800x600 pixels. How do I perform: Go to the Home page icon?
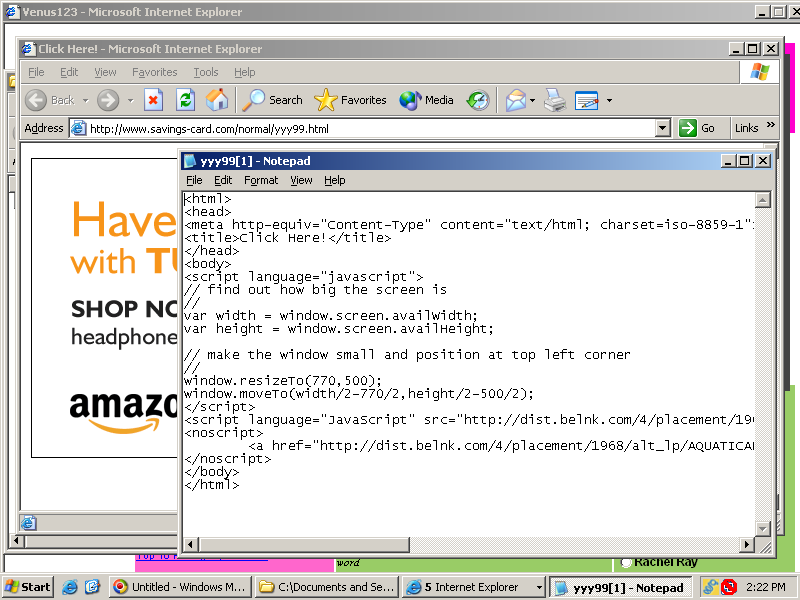(x=217, y=100)
